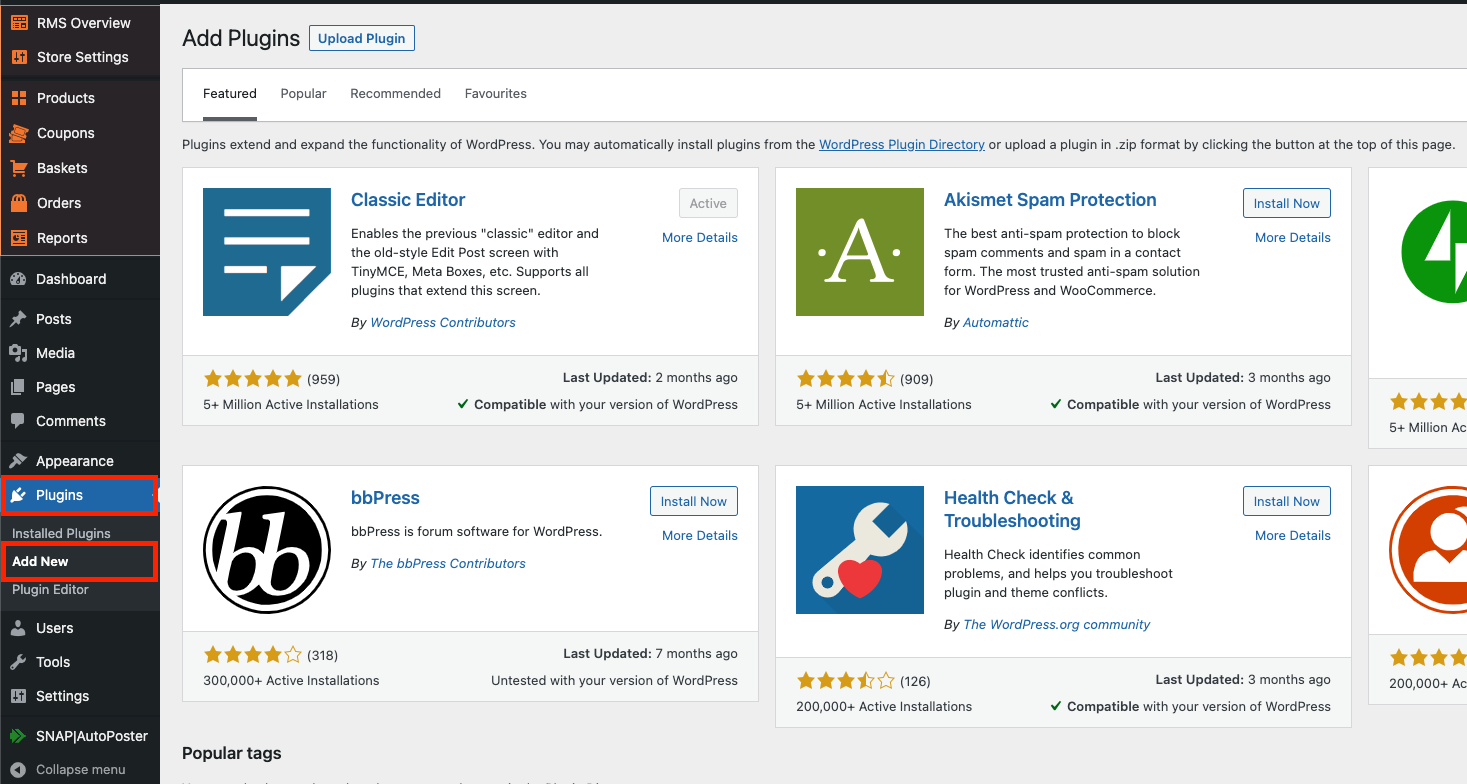Viewport: 1467px width, 784px height.
Task: Click the Media icon in sidebar
Action: click(18, 353)
